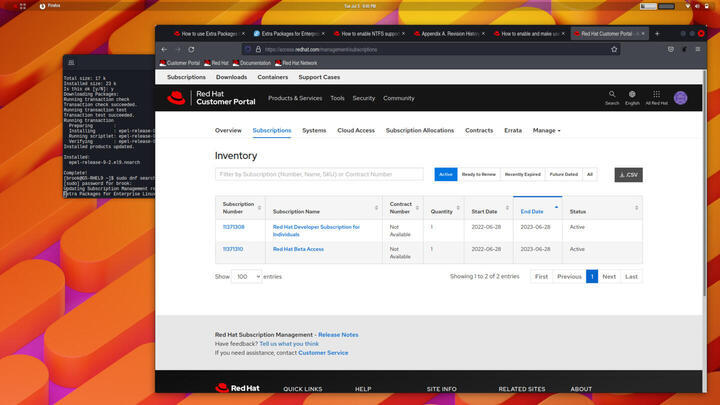The width and height of the screenshot is (720, 405).
Task: Sort by Status column
Action: 602,208
